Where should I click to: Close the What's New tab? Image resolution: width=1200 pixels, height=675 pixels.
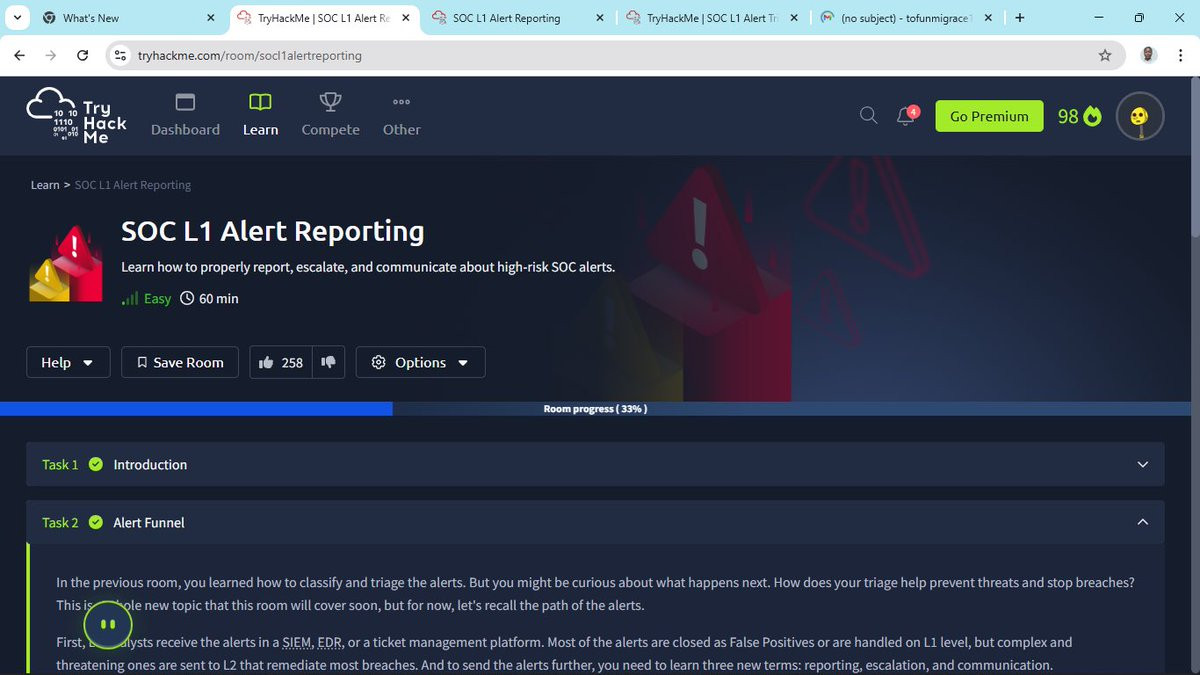210,18
